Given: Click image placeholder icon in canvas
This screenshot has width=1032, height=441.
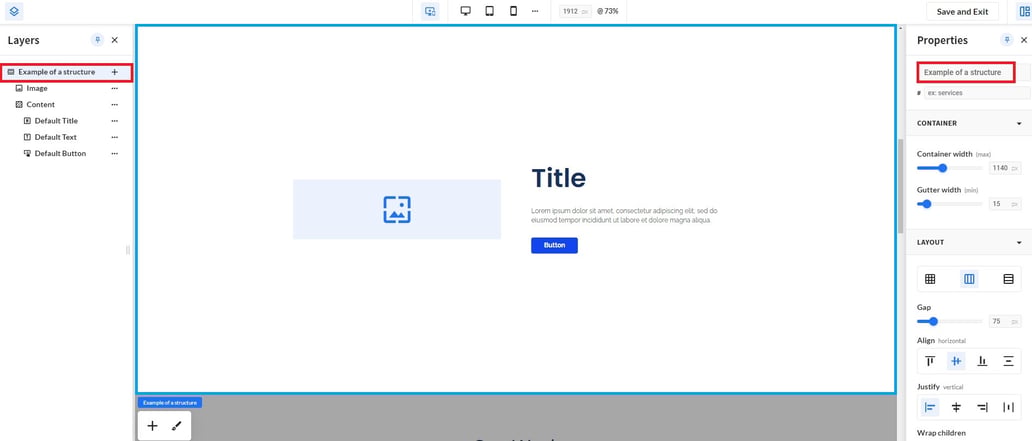Looking at the screenshot, I should click(397, 209).
